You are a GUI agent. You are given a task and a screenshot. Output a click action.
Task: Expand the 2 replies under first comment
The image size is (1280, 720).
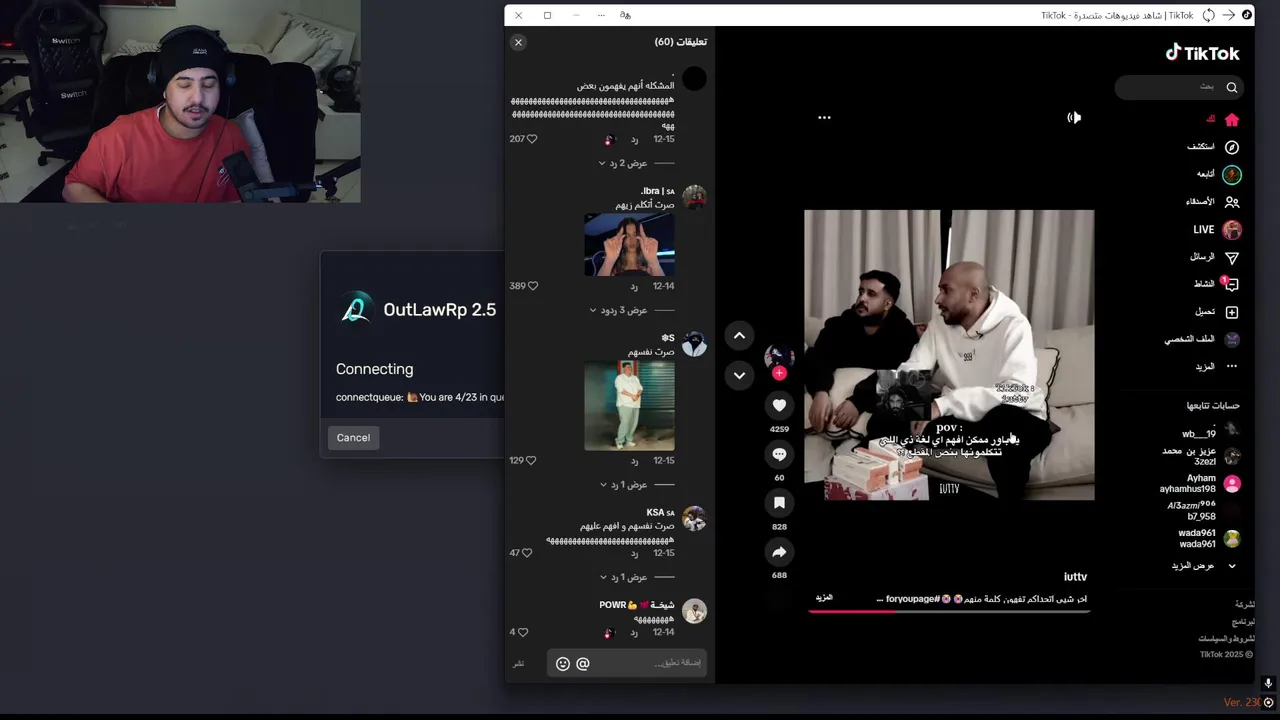(623, 163)
